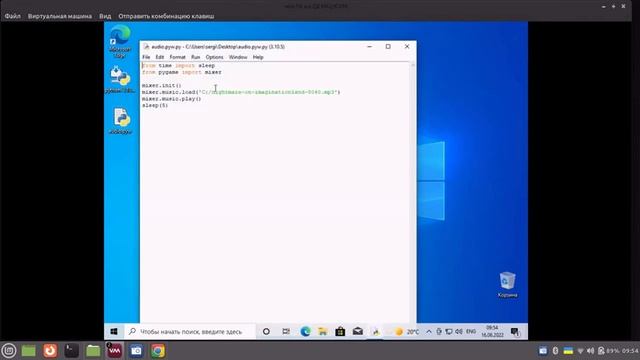The width and height of the screenshot is (640, 360).
Task: Open the Виртуальная машина menu
Action: click(x=60, y=16)
